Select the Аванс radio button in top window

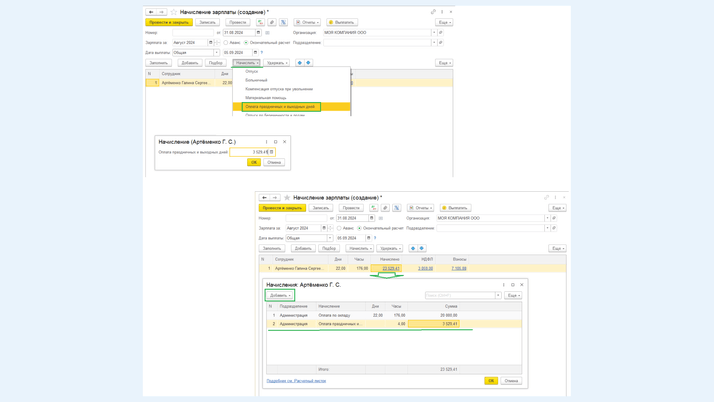pyautogui.click(x=226, y=43)
